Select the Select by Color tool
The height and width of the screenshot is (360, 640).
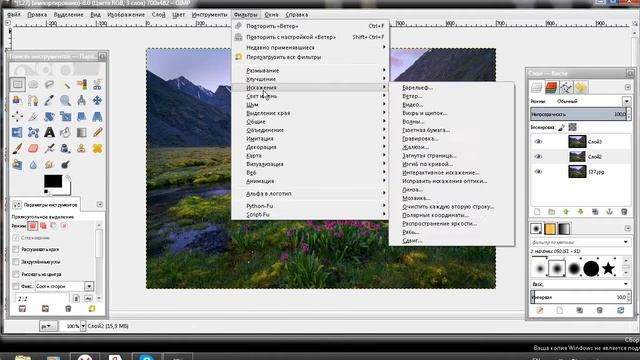click(81, 84)
